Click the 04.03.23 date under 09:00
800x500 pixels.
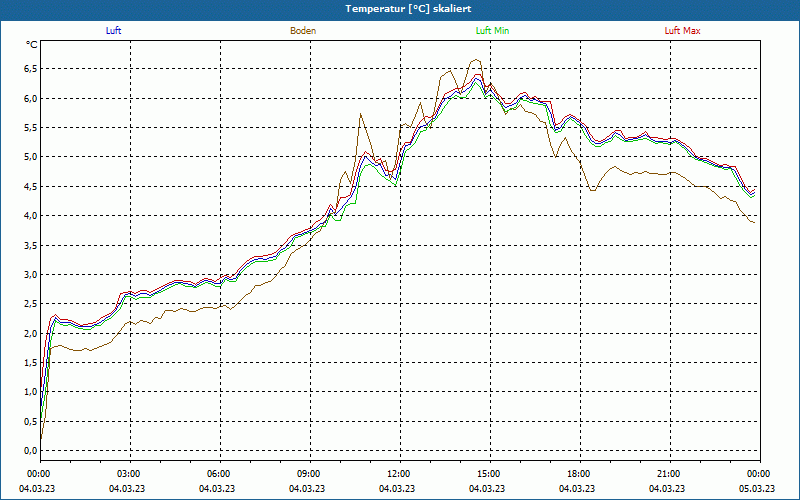point(307,488)
